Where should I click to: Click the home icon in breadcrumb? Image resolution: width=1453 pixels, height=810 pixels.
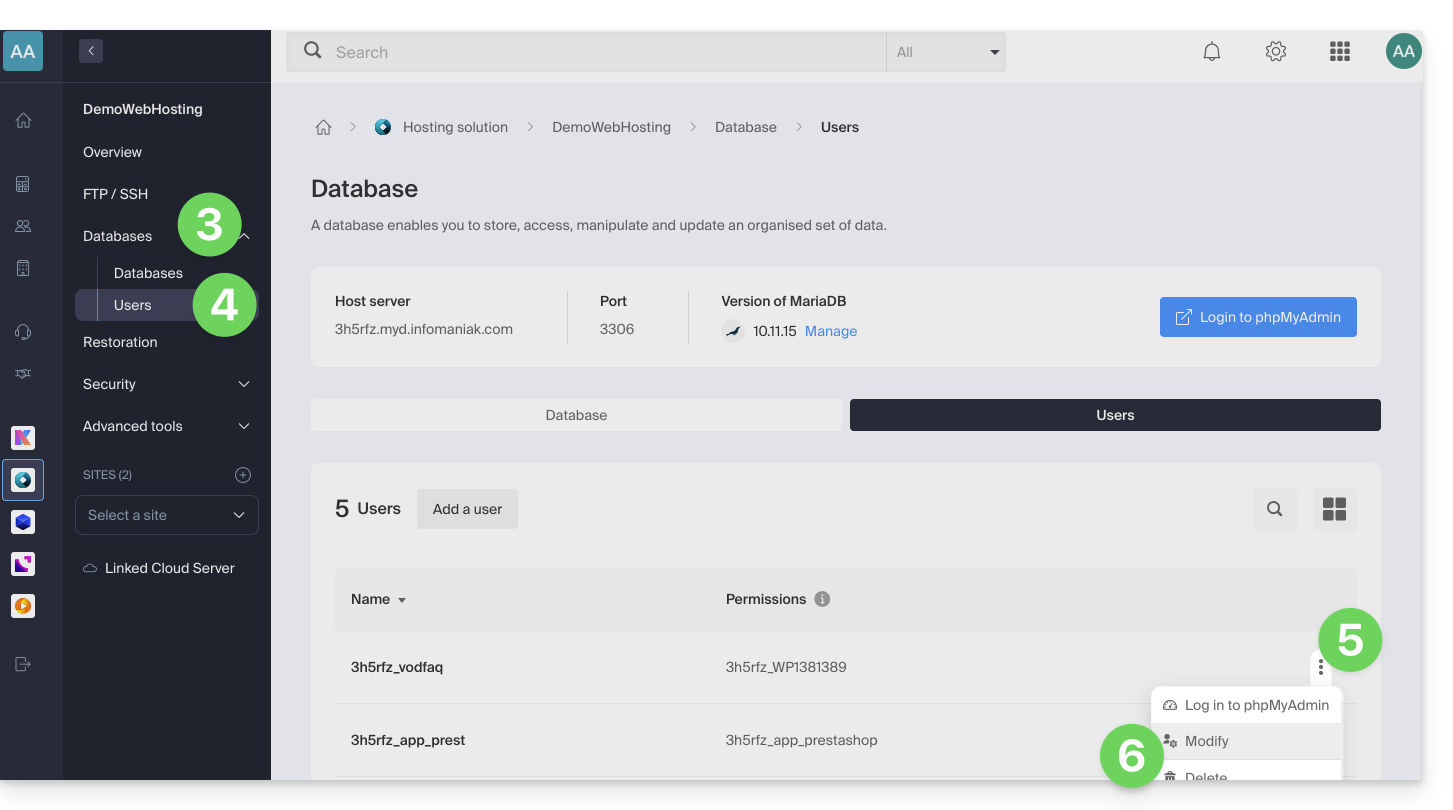pos(323,127)
